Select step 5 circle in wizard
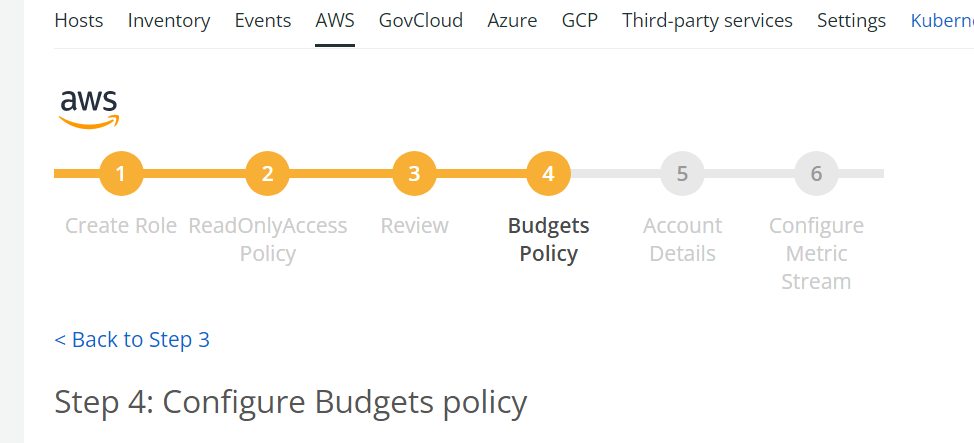 tap(683, 173)
